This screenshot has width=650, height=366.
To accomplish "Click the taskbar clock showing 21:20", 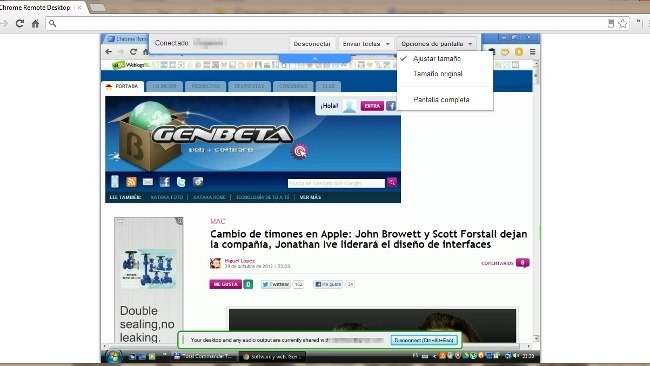I will tap(528, 356).
